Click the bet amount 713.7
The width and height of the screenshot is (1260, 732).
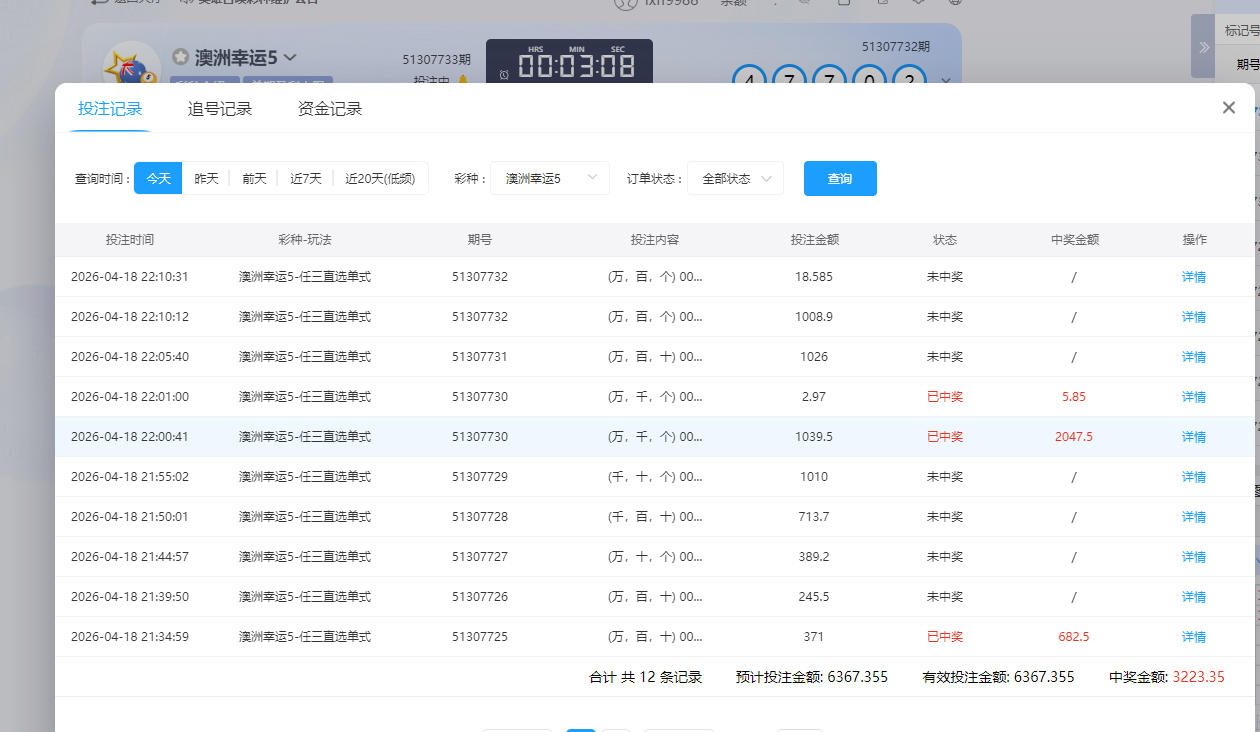click(814, 517)
